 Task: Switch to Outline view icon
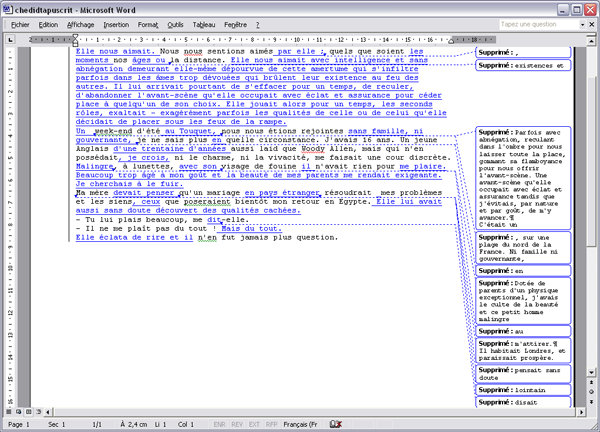point(38,412)
